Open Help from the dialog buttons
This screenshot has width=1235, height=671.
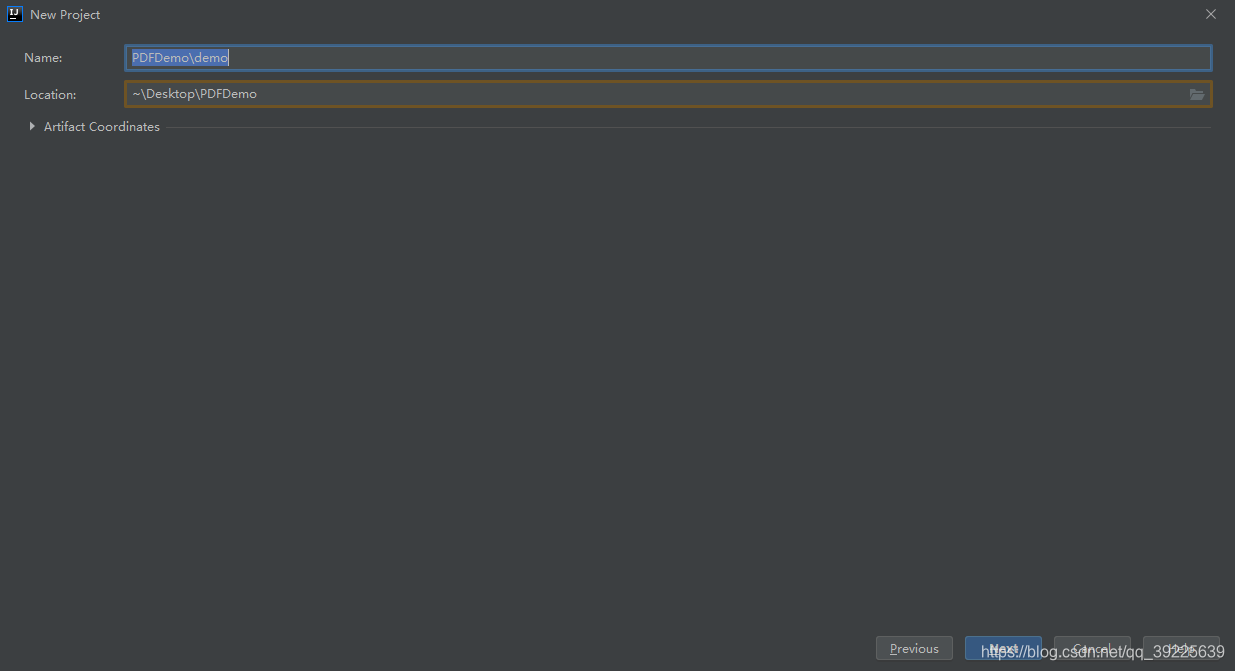pos(1181,648)
